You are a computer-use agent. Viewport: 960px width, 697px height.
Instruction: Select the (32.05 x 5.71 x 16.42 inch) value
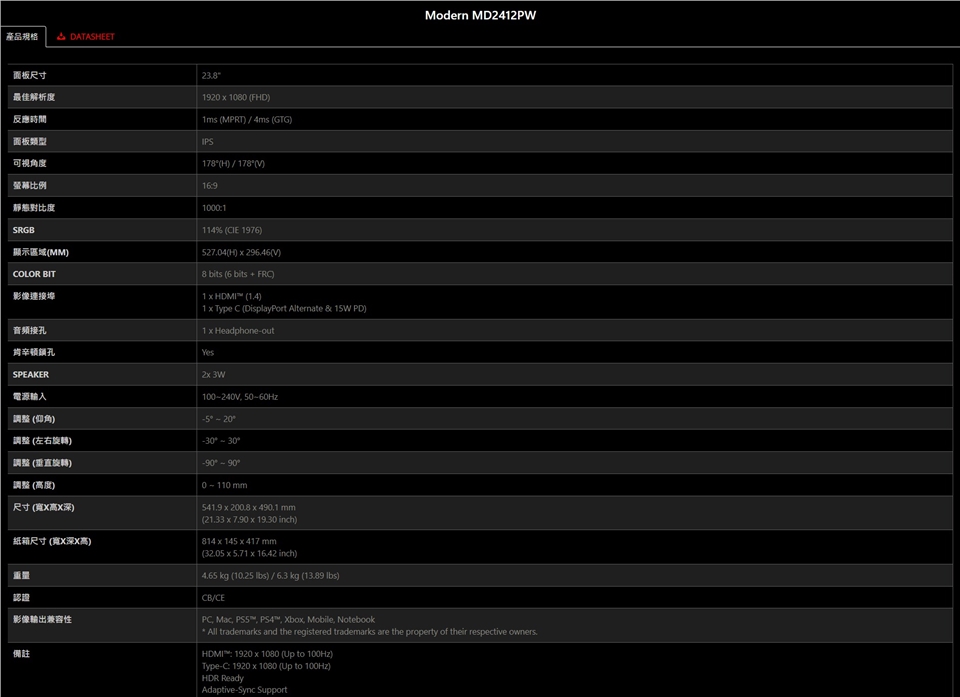[x=249, y=553]
